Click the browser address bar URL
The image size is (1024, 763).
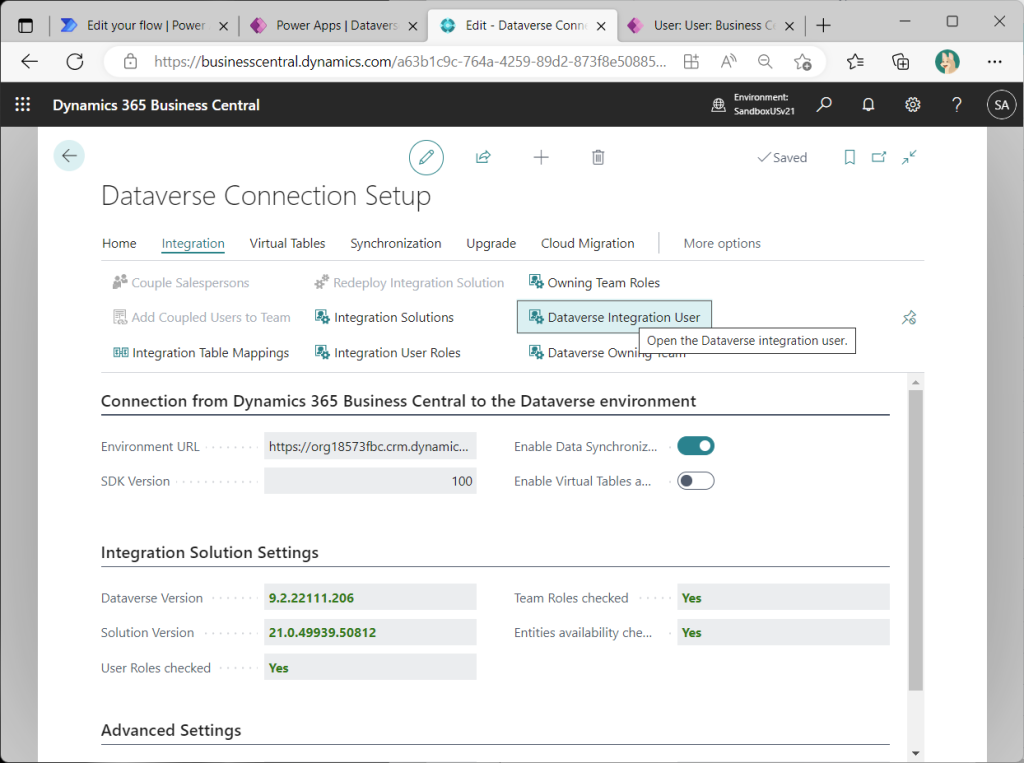(x=410, y=62)
